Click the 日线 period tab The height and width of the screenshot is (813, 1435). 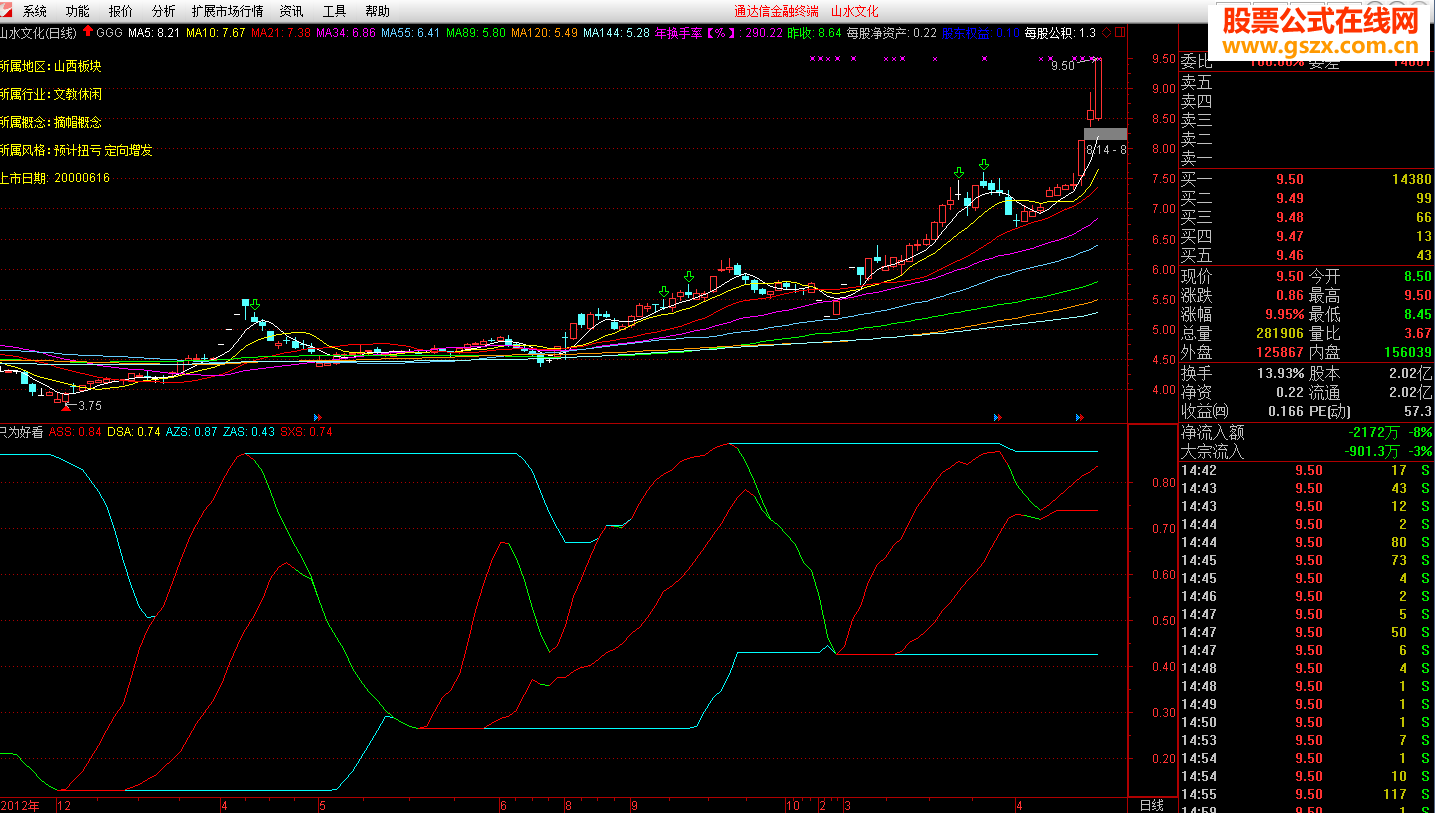[1152, 805]
